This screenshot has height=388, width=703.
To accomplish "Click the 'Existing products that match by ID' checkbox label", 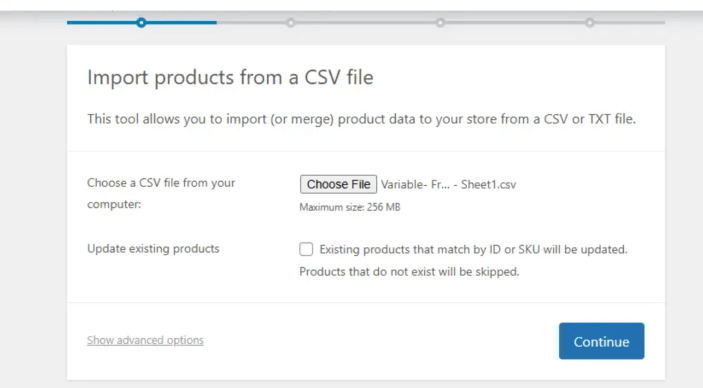I will (473, 249).
